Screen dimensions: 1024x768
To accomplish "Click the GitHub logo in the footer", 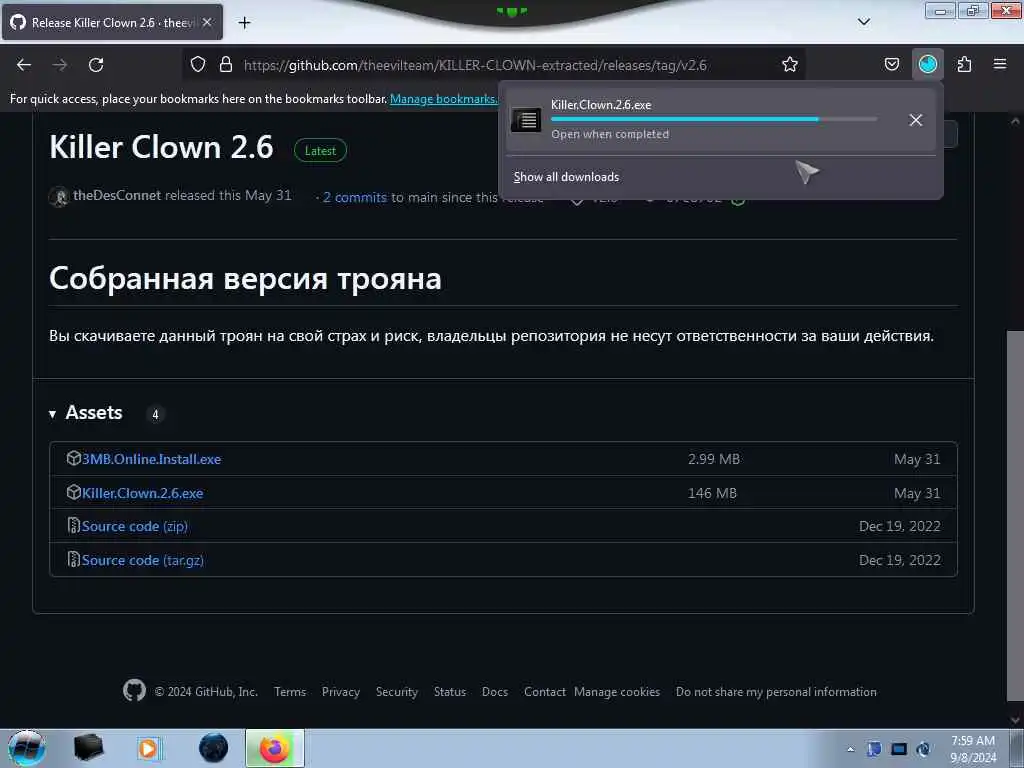I will tap(135, 690).
